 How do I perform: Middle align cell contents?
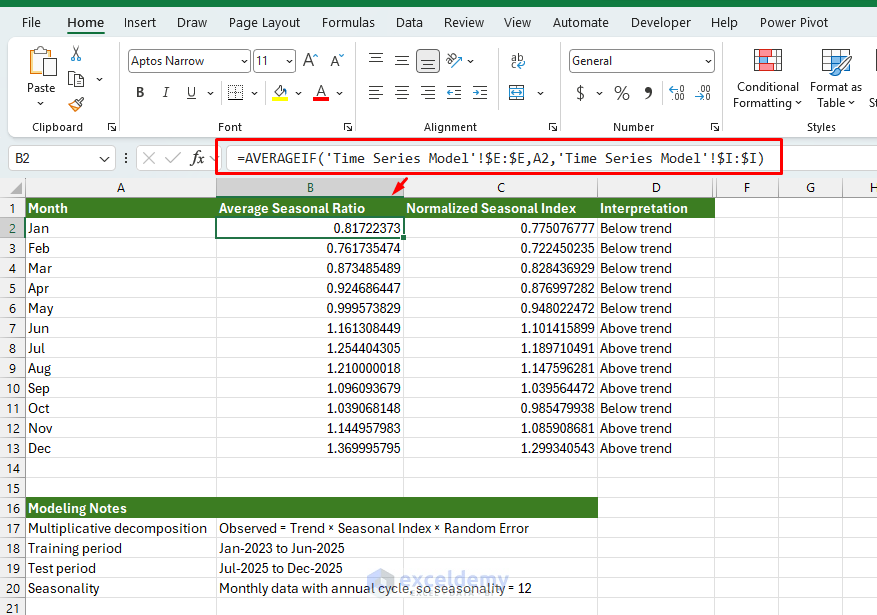tap(402, 60)
